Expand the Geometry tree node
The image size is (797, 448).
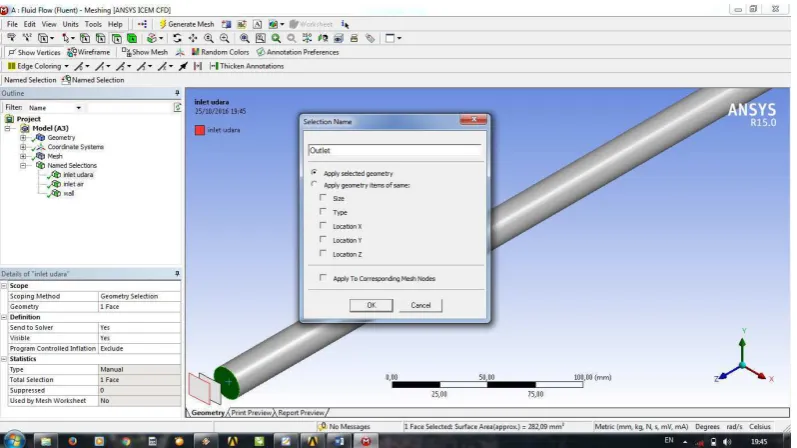pos(23,137)
